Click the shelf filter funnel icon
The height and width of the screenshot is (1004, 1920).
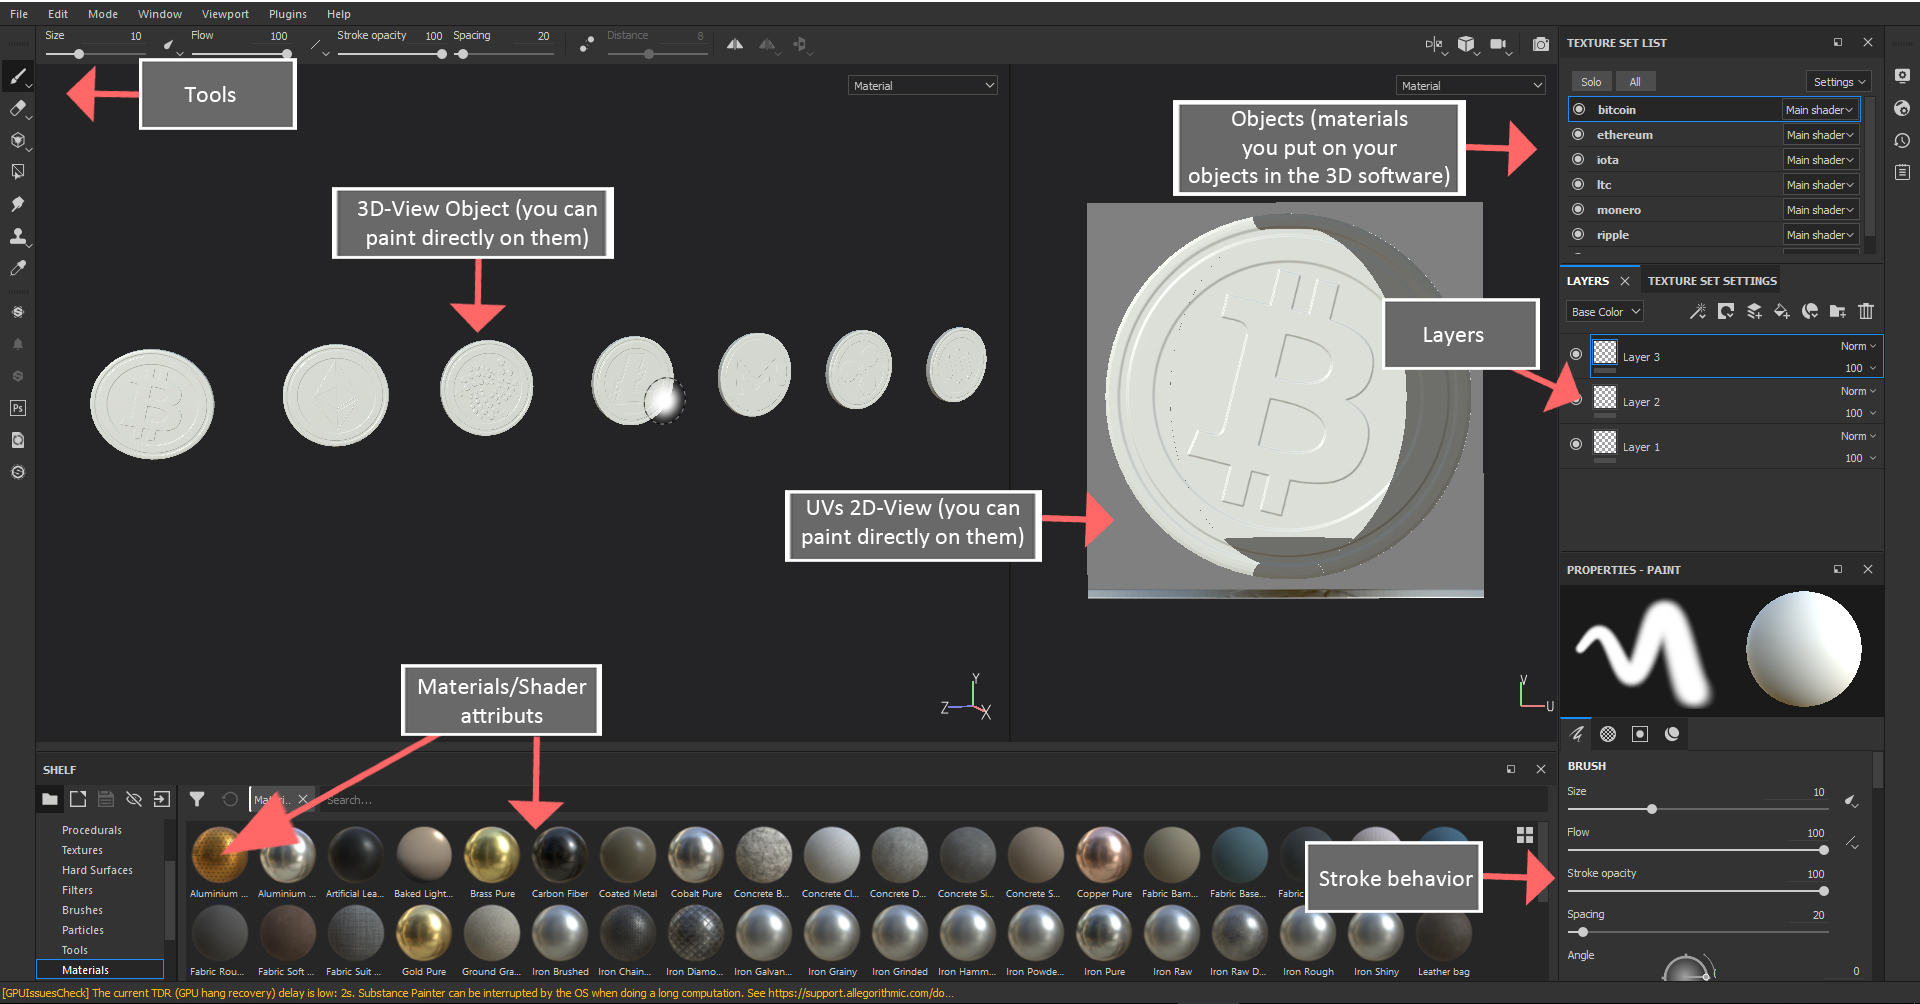[197, 799]
